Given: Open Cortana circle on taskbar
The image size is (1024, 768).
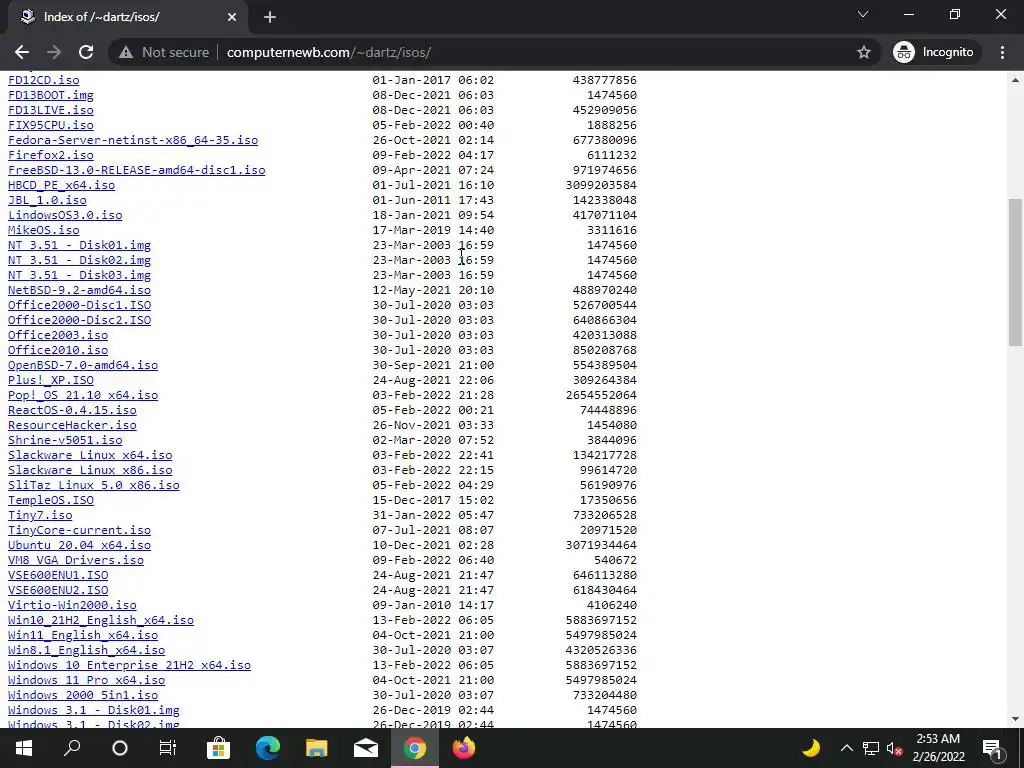Looking at the screenshot, I should (120, 748).
